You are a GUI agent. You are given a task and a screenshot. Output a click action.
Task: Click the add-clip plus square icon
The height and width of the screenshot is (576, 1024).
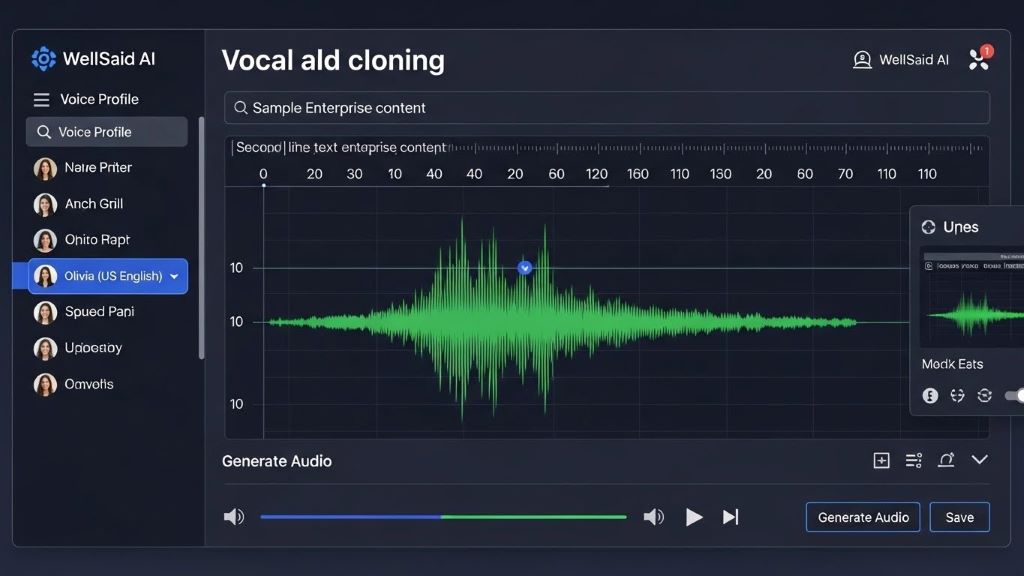pos(882,460)
